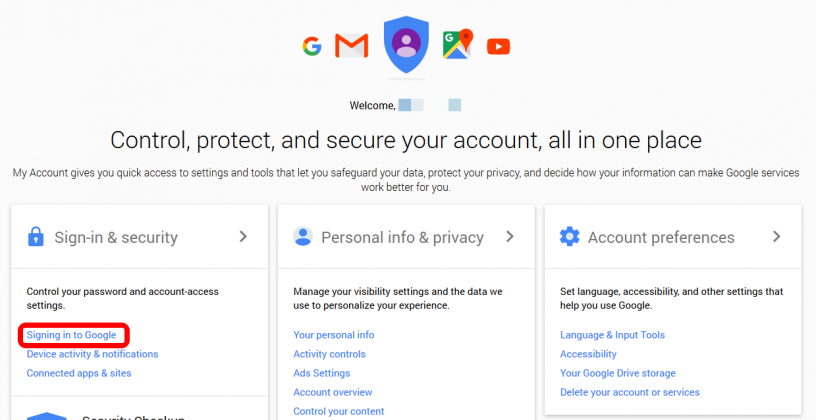This screenshot has width=816, height=420.
Task: Open Your Google Drive storage link
Action: [618, 373]
